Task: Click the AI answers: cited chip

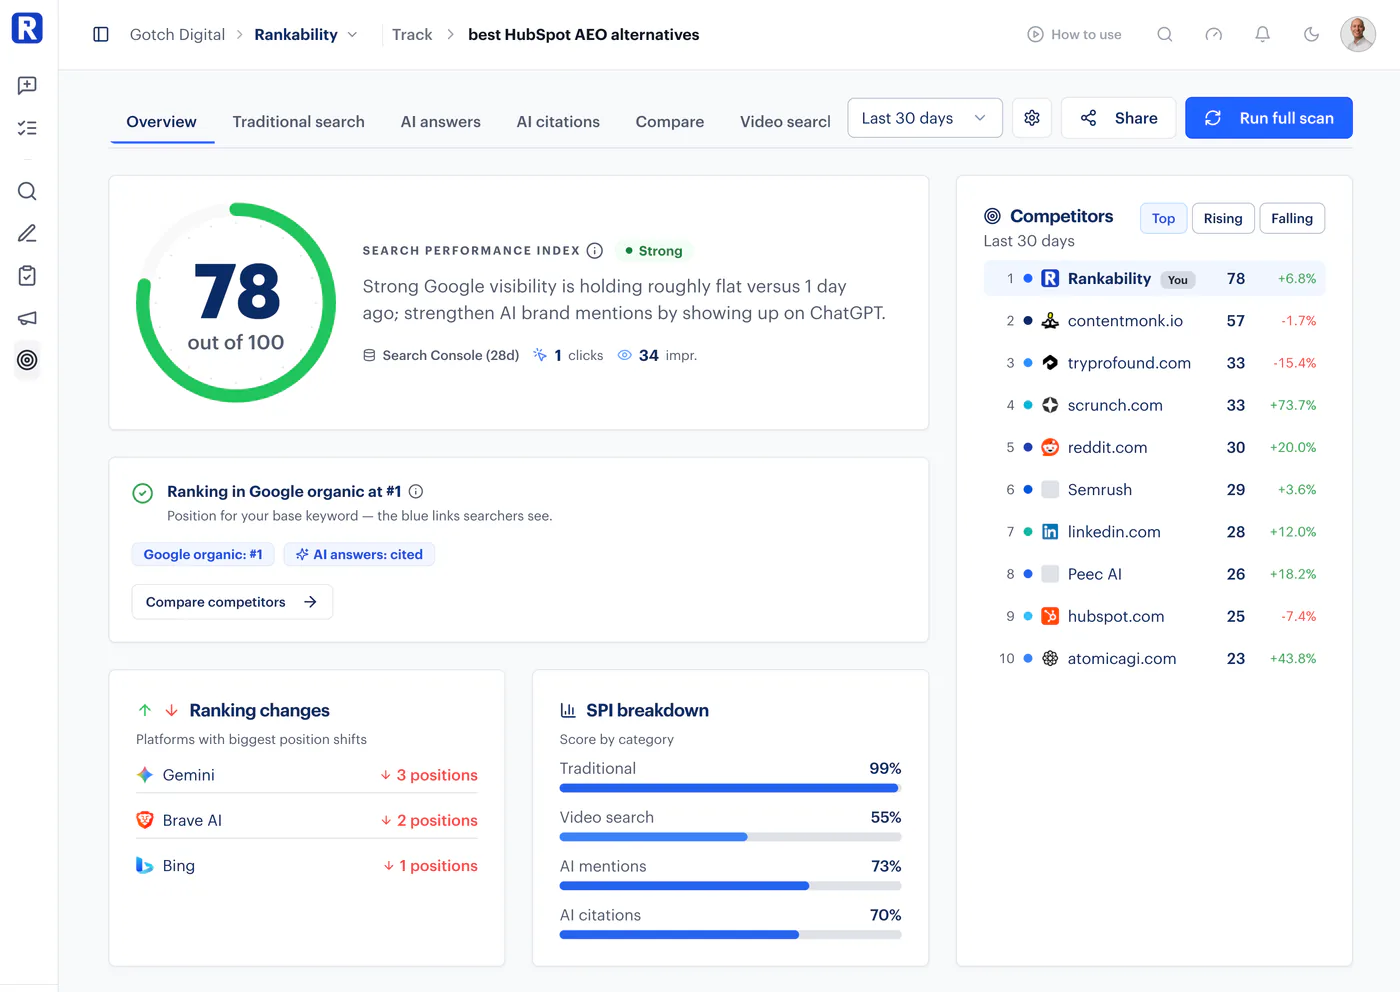Action: (359, 554)
